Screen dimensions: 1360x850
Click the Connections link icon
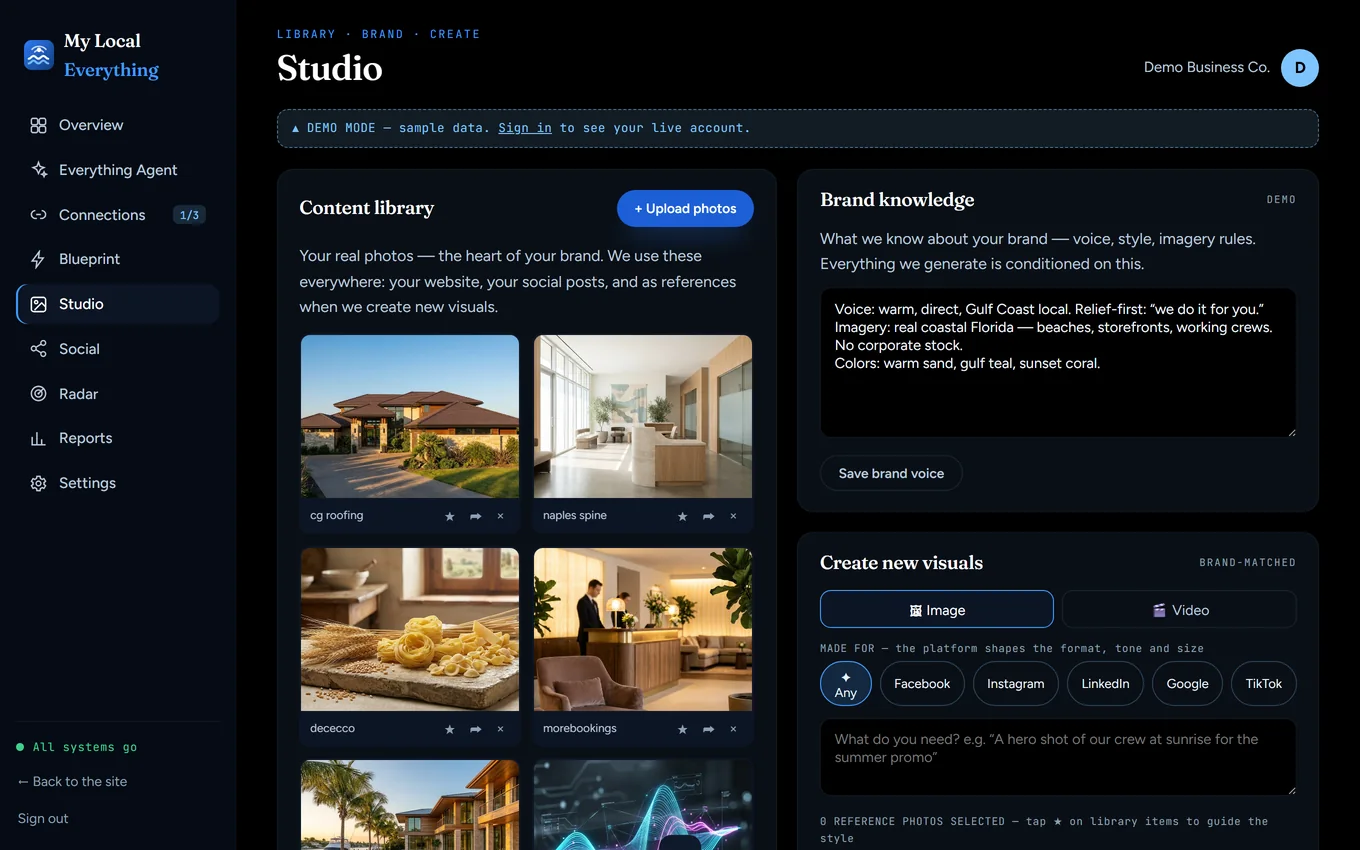coord(38,215)
